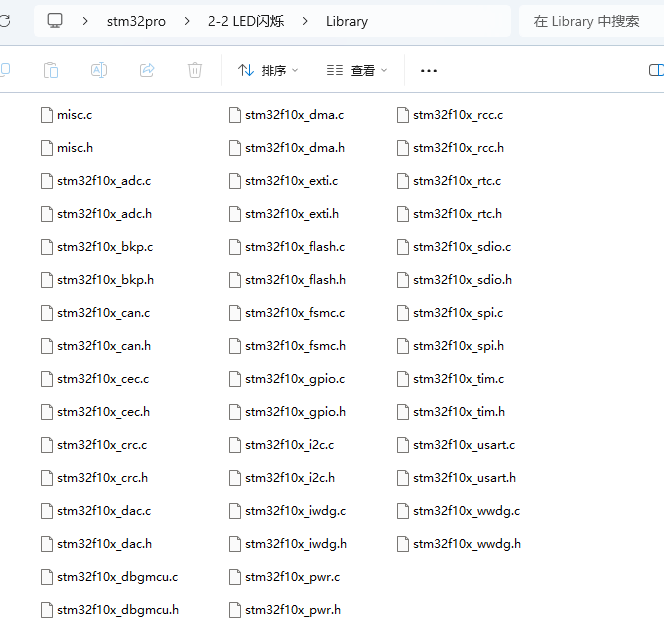Click the Share toolbar icon
Viewport: 664px width, 632px height.
point(147,70)
